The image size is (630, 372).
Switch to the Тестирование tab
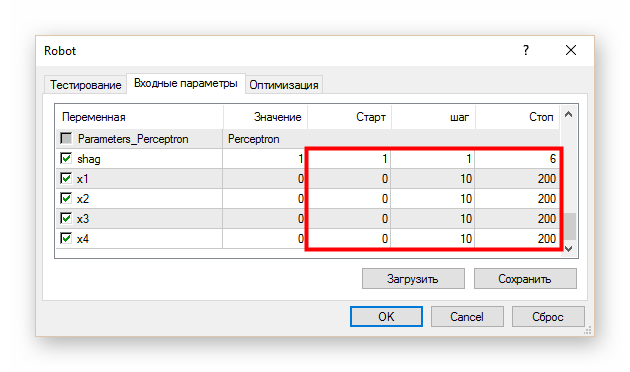(86, 85)
